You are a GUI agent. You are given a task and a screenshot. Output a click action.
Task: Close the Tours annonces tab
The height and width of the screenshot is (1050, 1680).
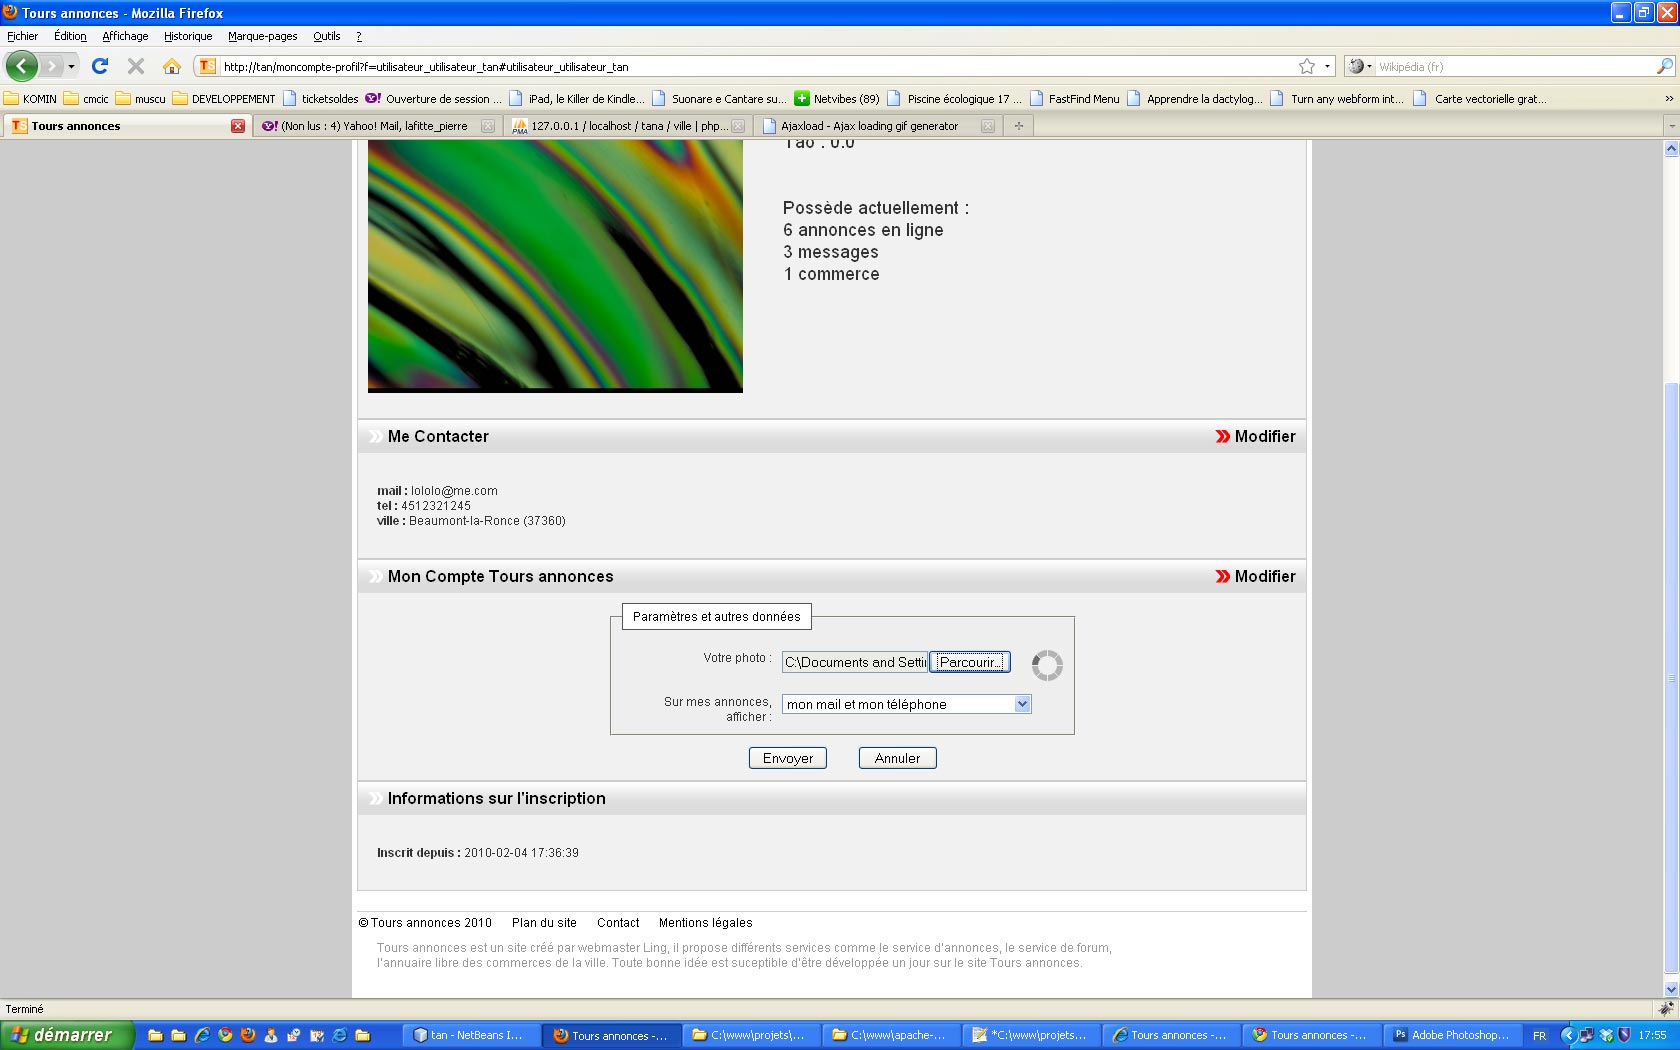point(238,126)
